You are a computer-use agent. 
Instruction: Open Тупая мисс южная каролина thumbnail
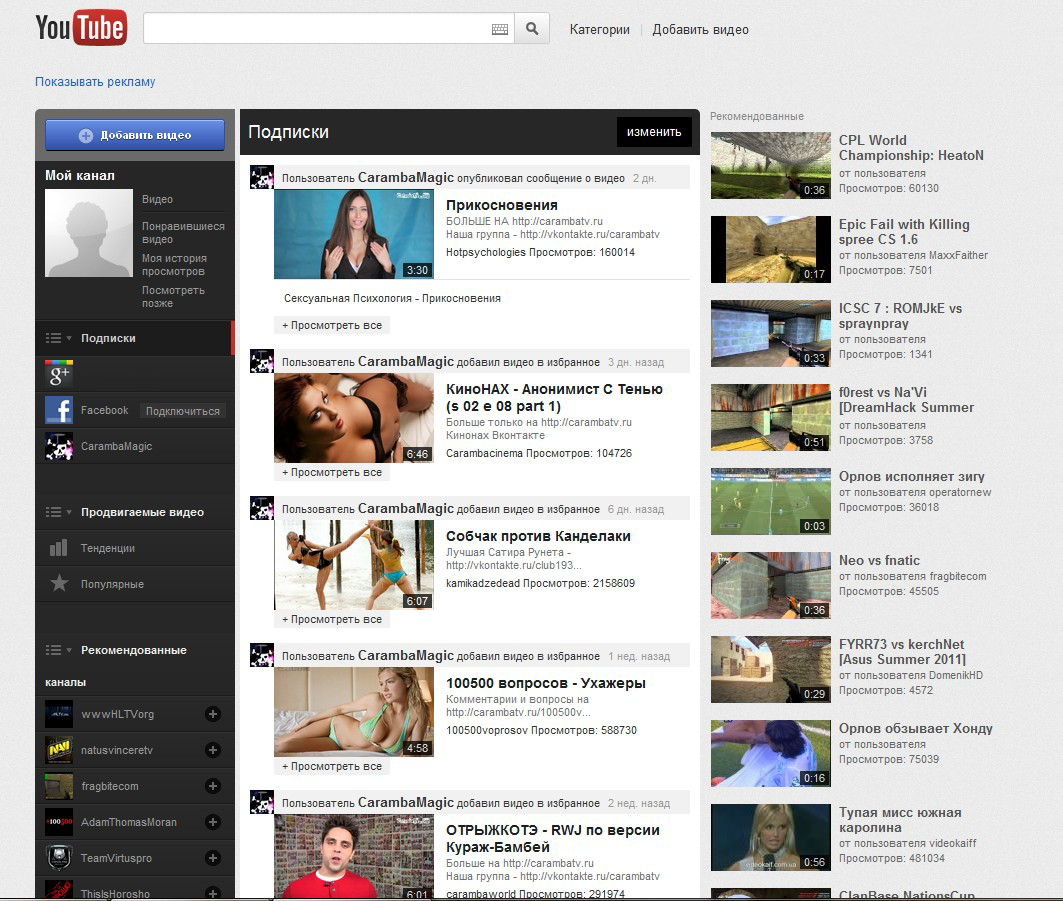coord(771,838)
